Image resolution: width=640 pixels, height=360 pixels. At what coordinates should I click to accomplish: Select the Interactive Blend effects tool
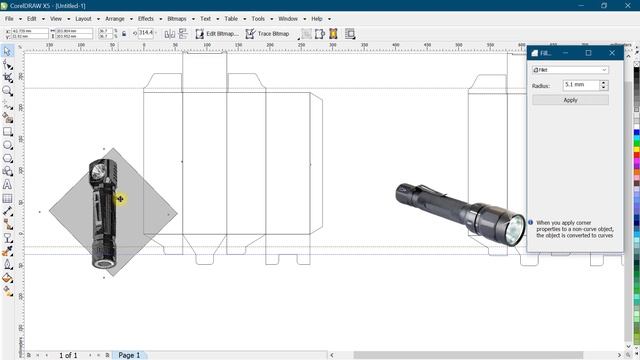click(x=7, y=238)
